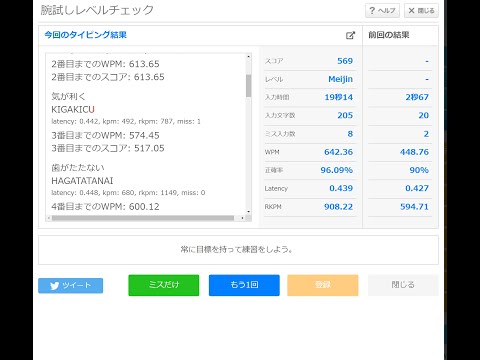480x360 pixels.
Task: Click the 閉じる button at top right
Action: point(421,11)
